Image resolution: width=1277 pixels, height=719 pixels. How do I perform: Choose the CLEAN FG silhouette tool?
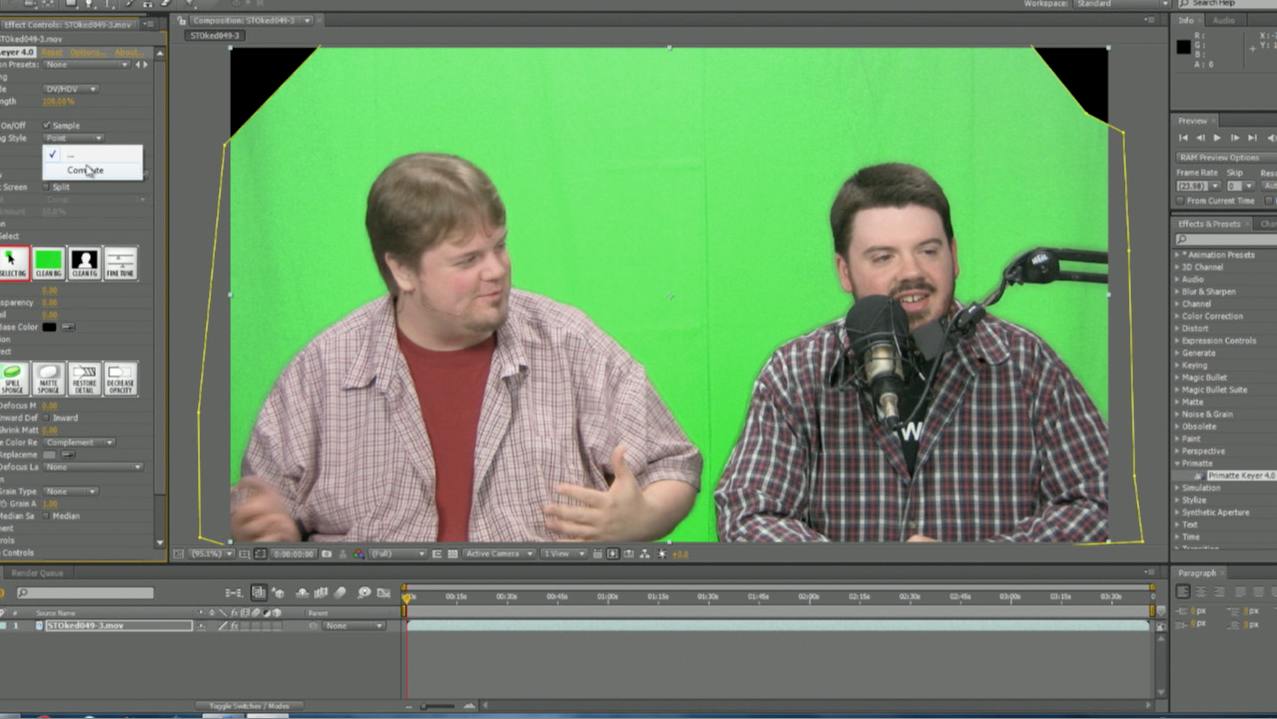pyautogui.click(x=84, y=263)
